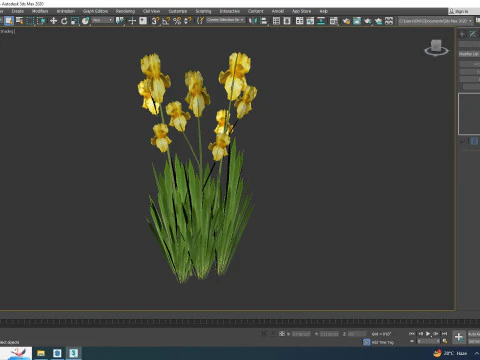Viewport: 480px width, 360px height.
Task: Click Render in the Cloud teapot icon
Action: click(x=378, y=21)
